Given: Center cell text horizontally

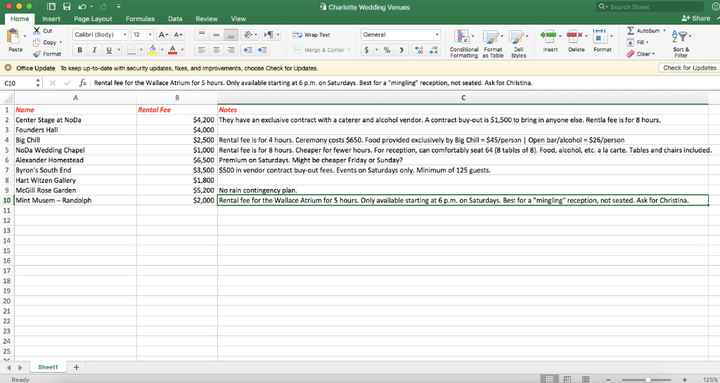Looking at the screenshot, I should tap(216, 50).
